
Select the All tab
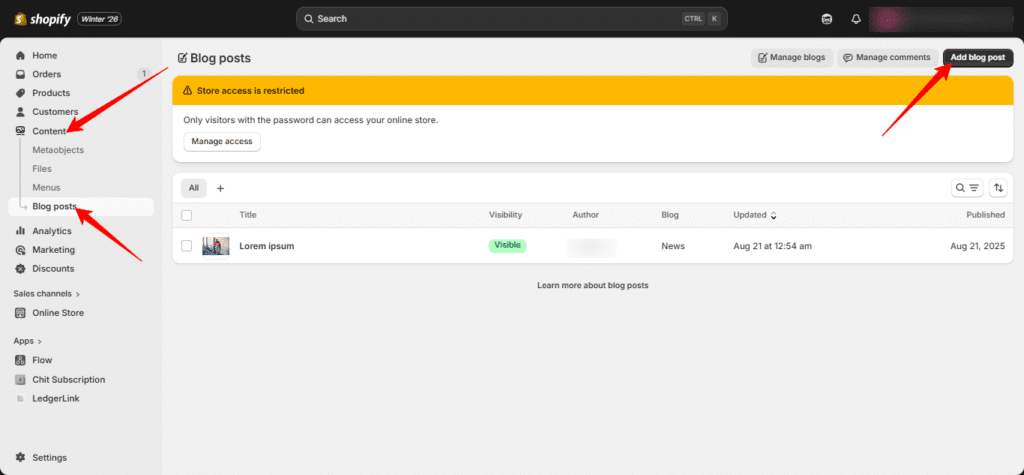click(x=193, y=188)
